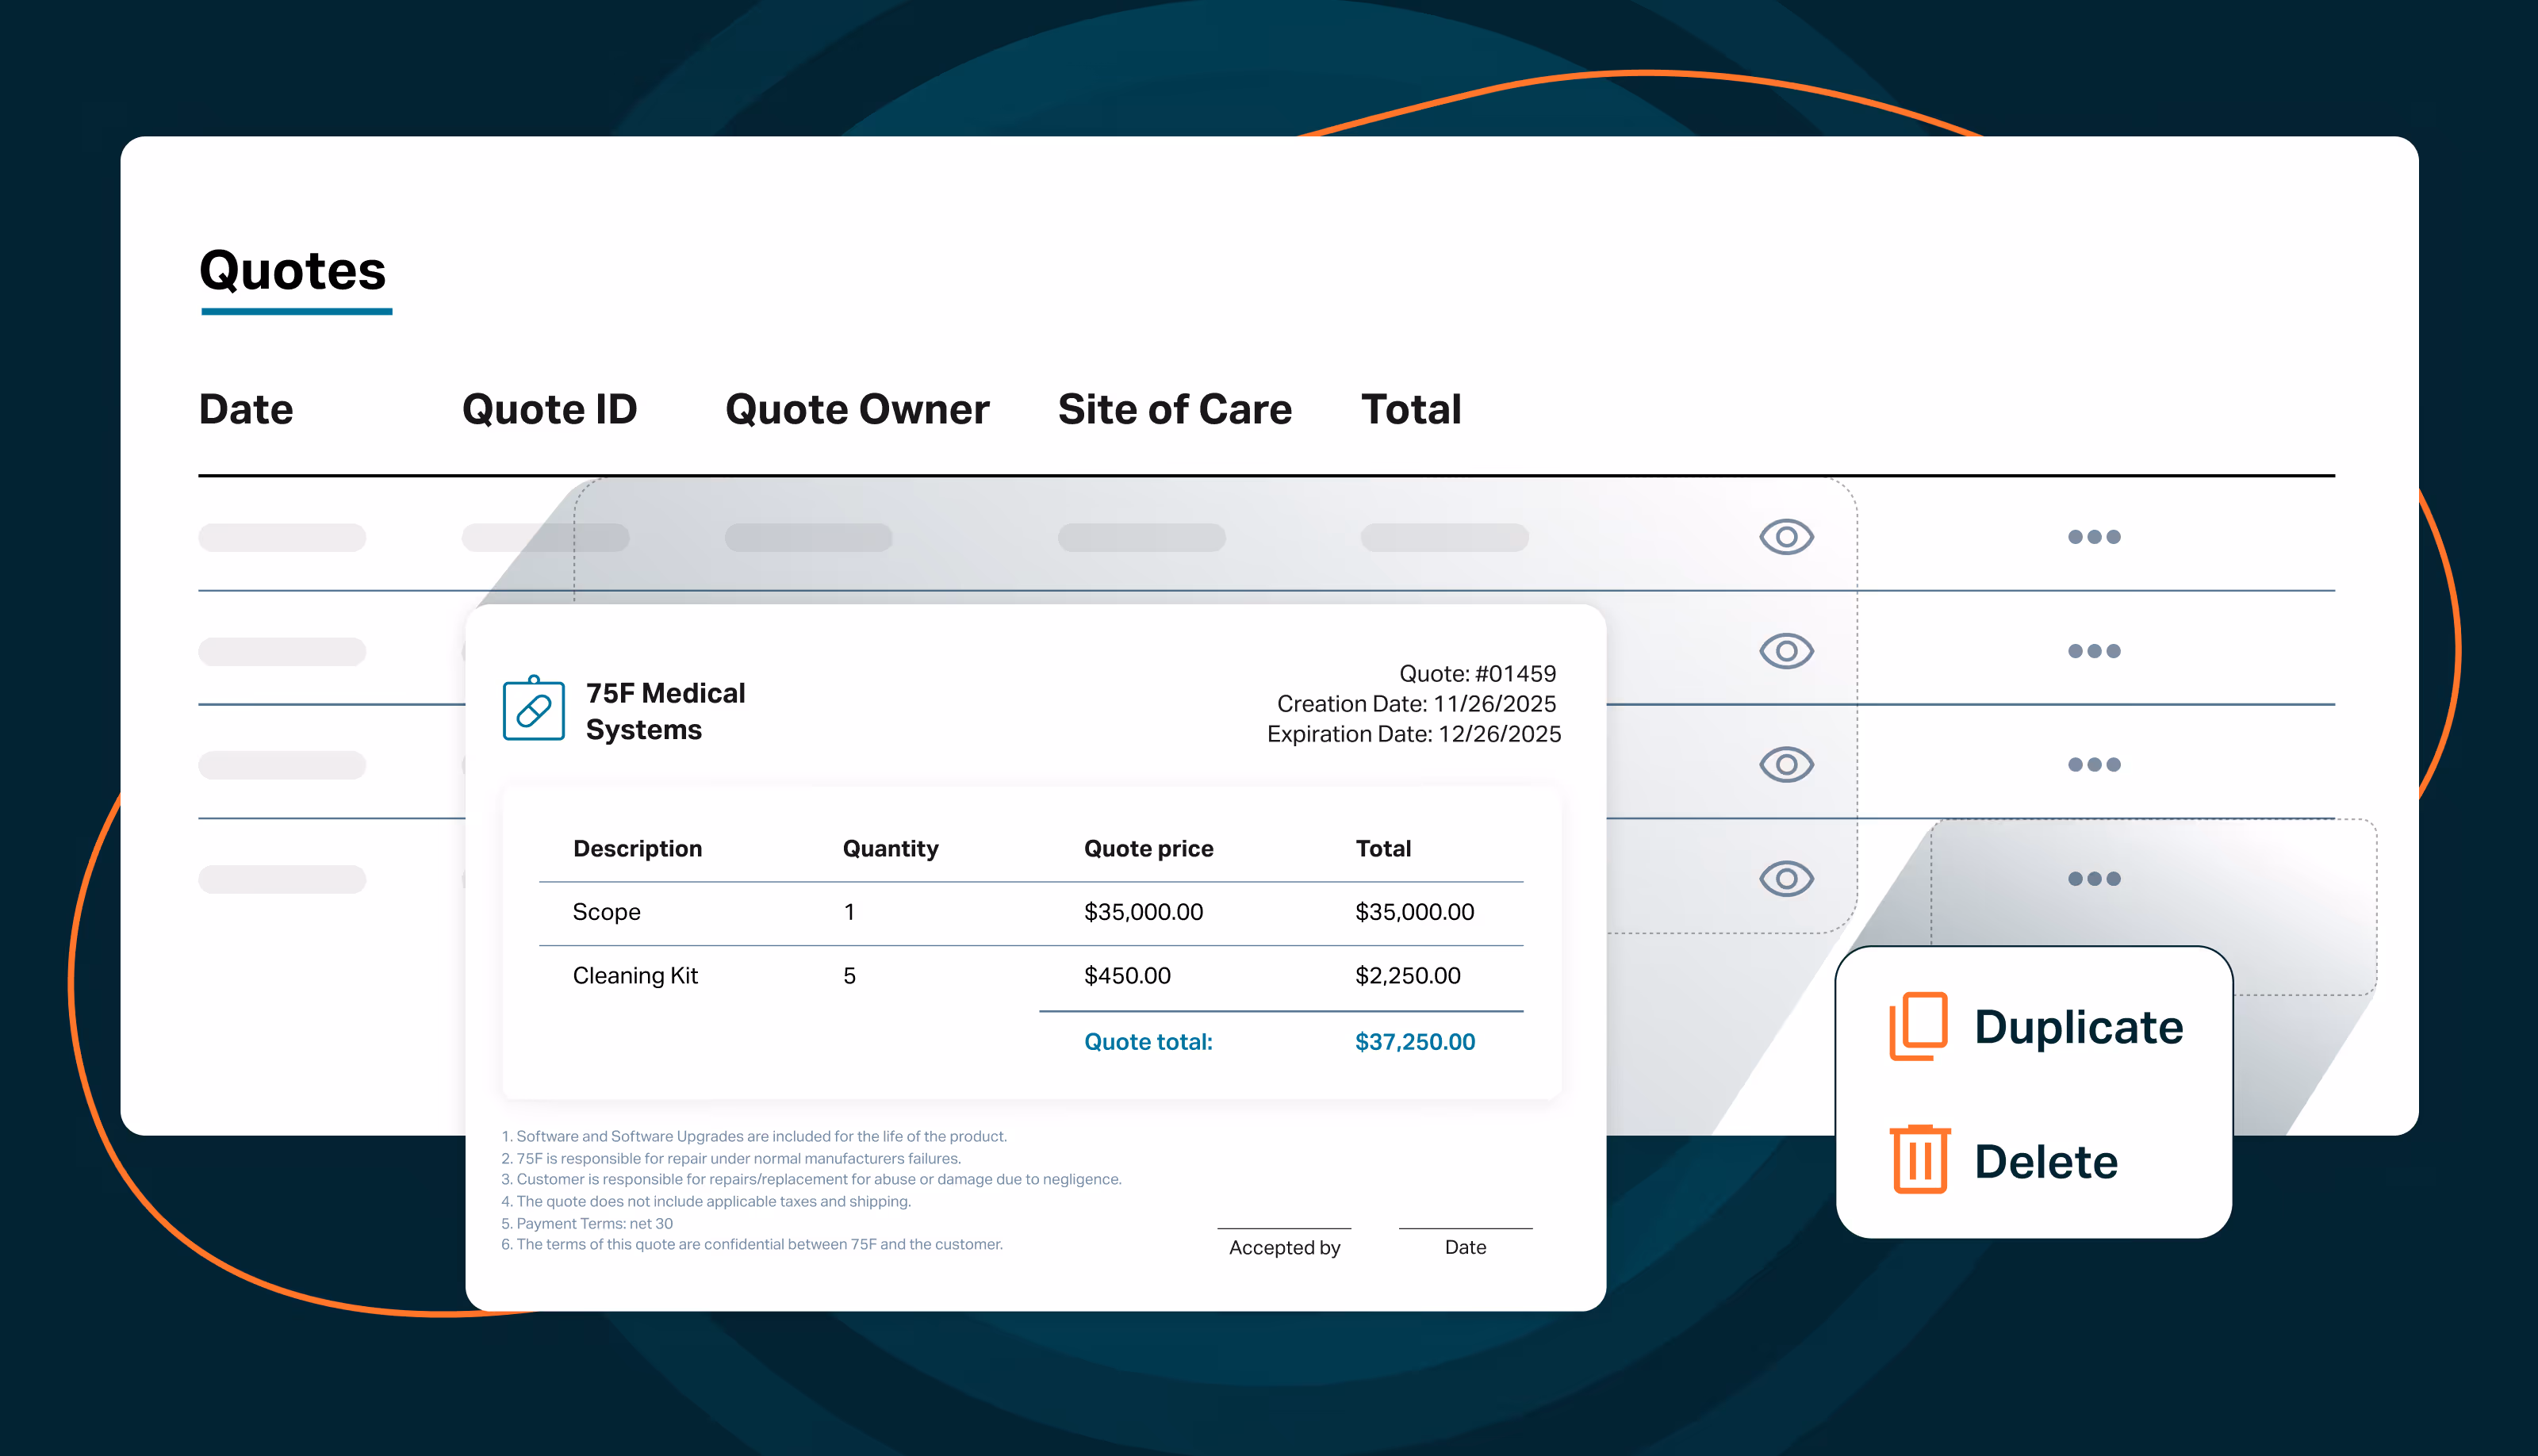
Task: Click the Quote ID column header
Action: (549, 409)
